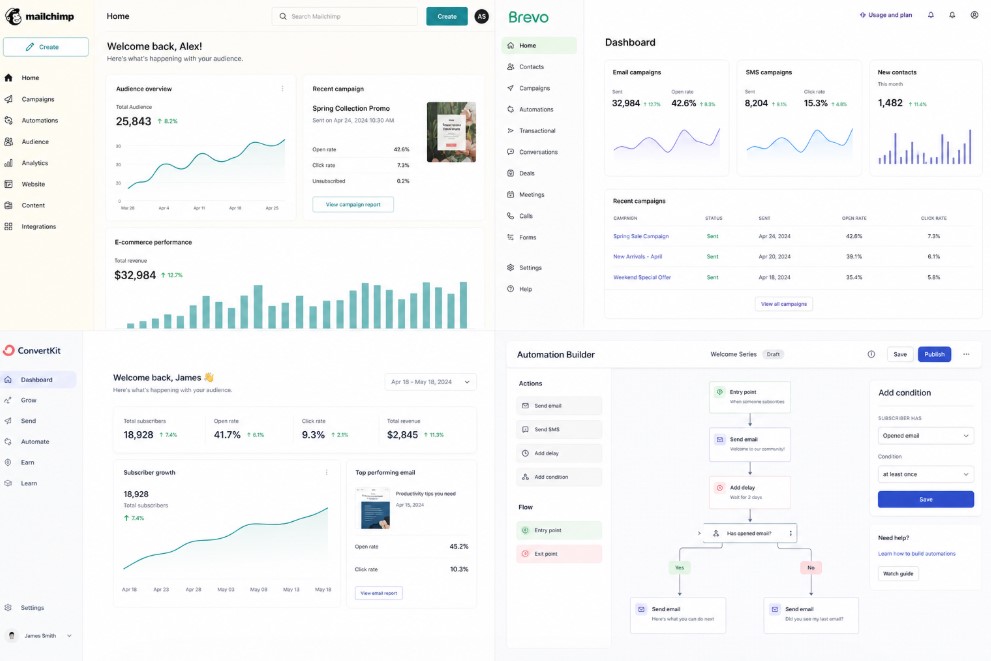Click blue Save in Add condition panel

(x=926, y=499)
